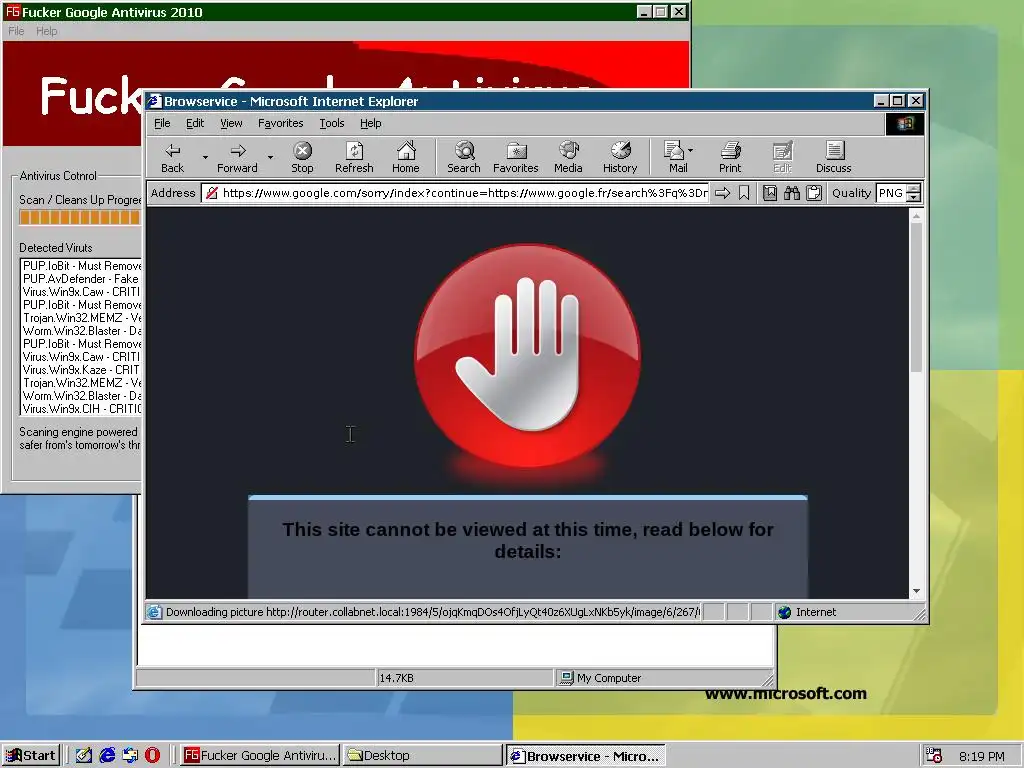Screen dimensions: 1024x768
Task: Switch to Fucker Google Antivirus taskbar button
Action: coord(259,756)
